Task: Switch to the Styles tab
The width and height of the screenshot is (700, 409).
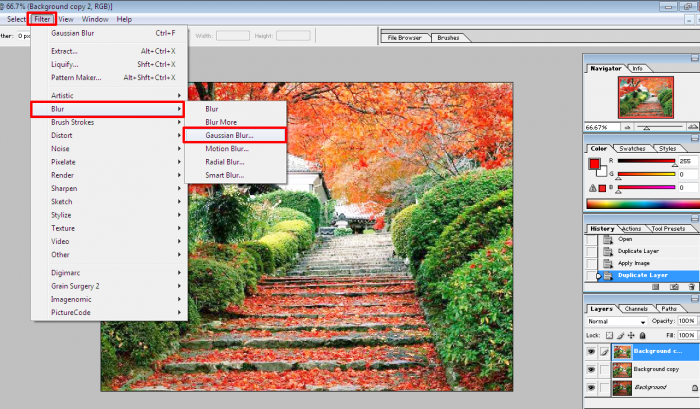Action: [x=667, y=149]
